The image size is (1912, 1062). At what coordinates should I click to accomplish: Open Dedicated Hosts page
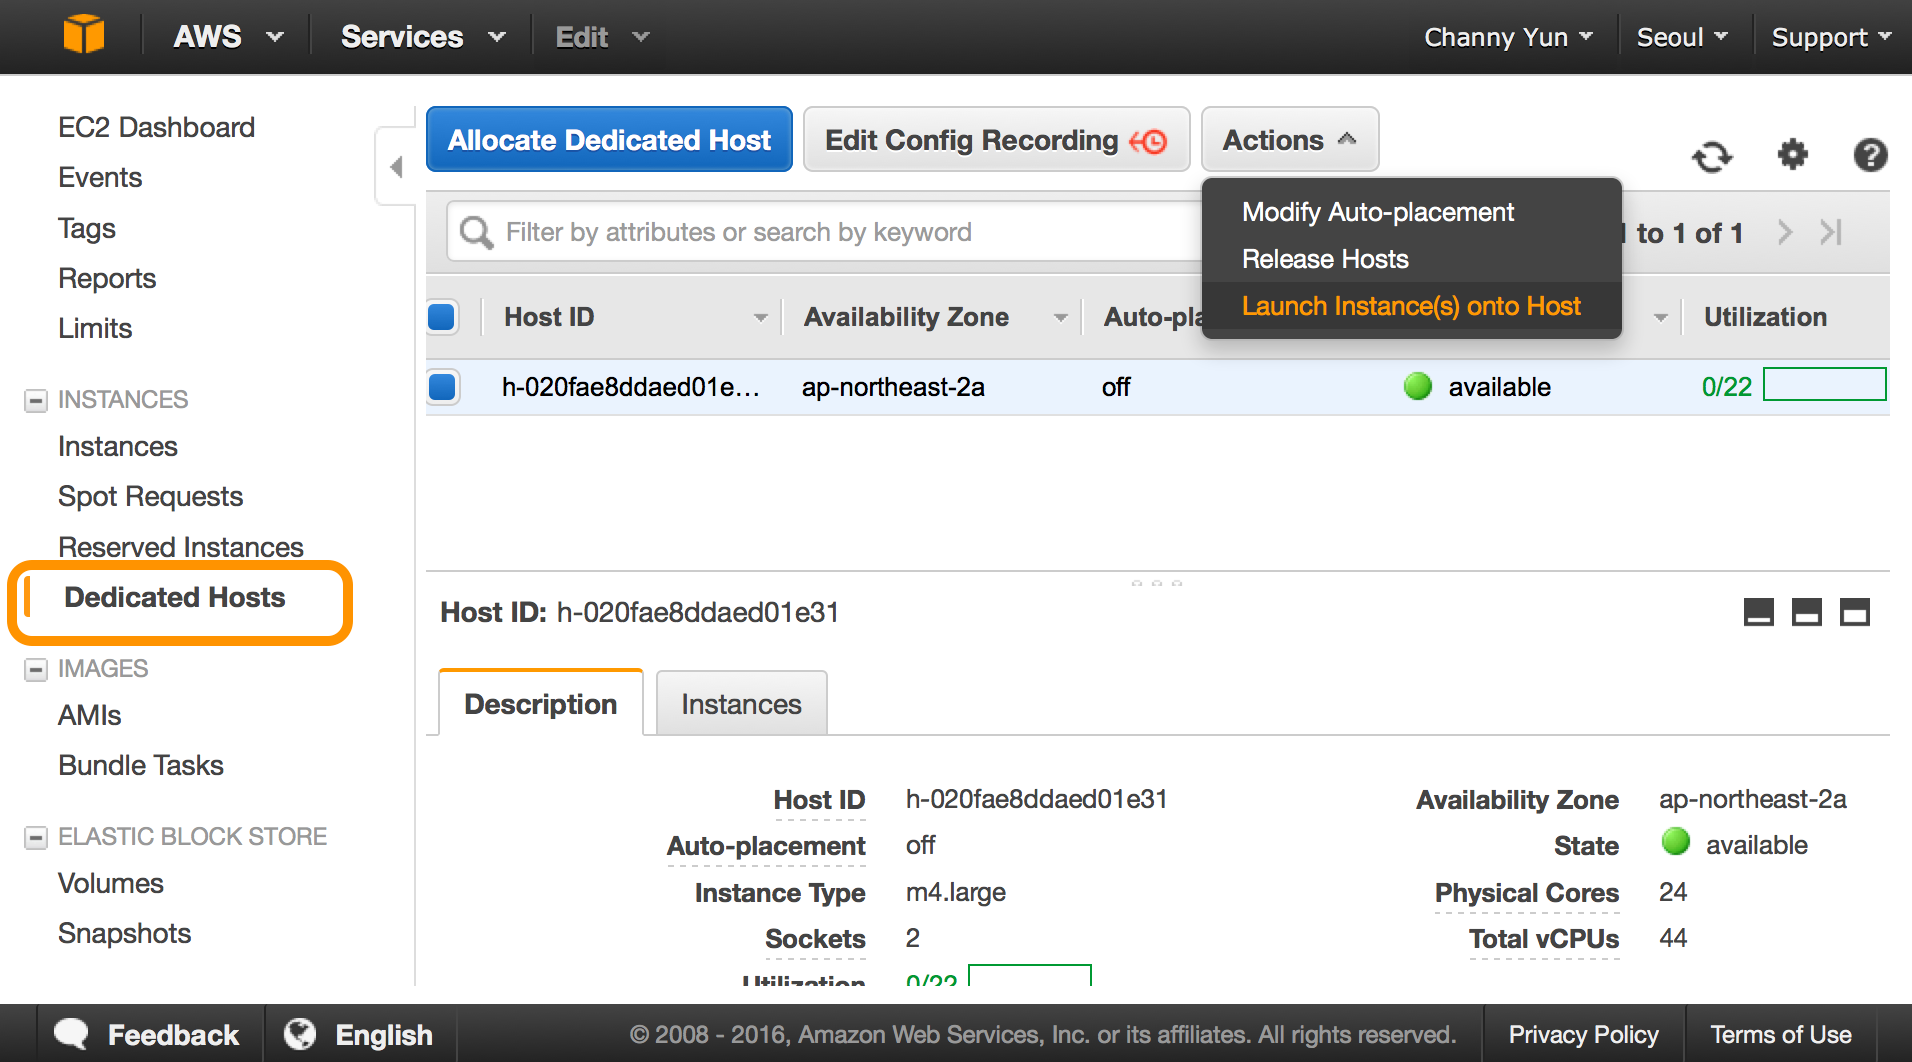pyautogui.click(x=175, y=597)
